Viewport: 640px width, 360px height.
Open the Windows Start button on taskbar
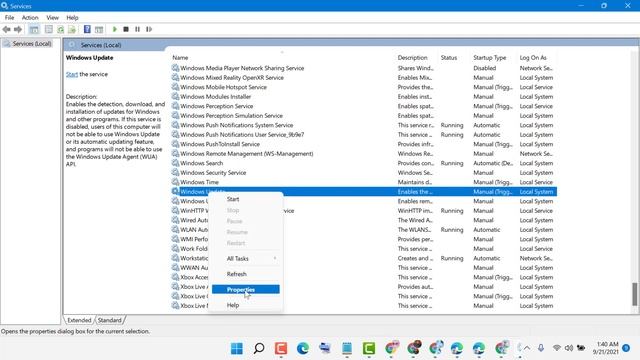point(237,348)
